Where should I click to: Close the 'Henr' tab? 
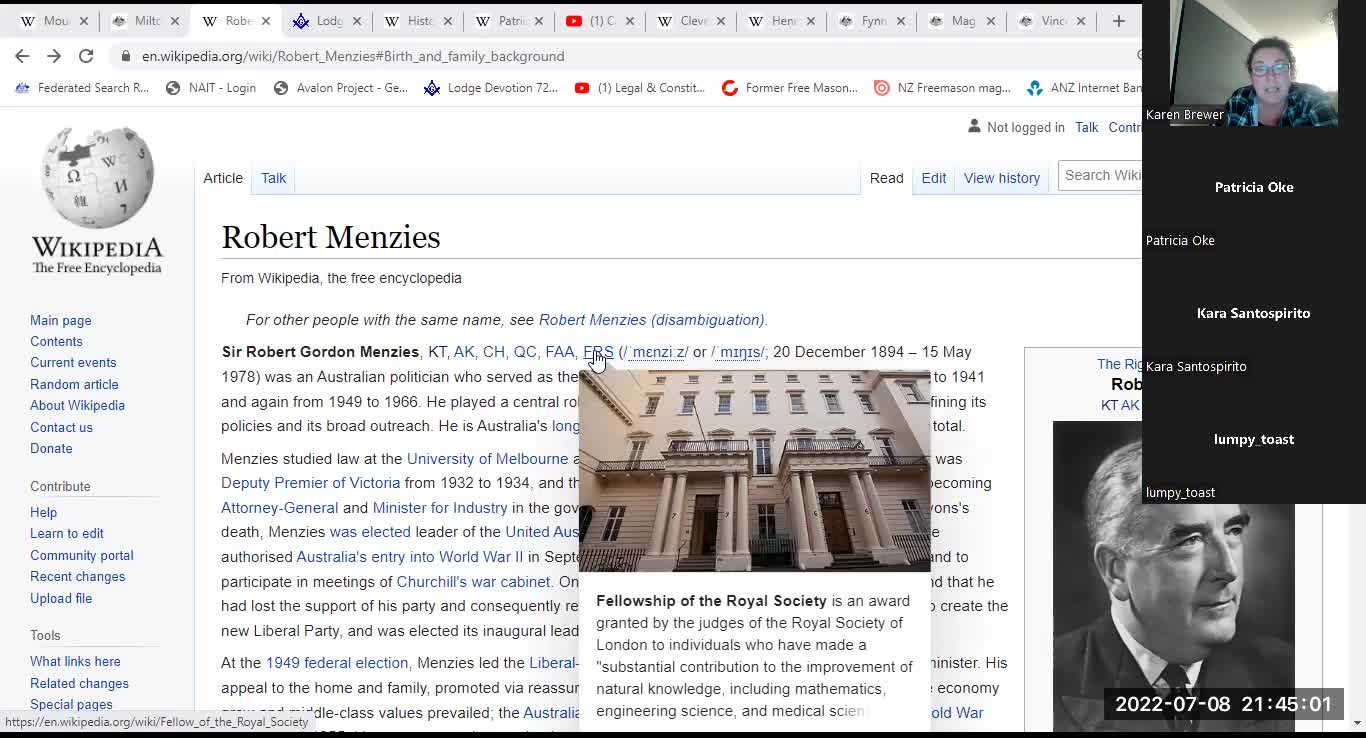[x=811, y=21]
